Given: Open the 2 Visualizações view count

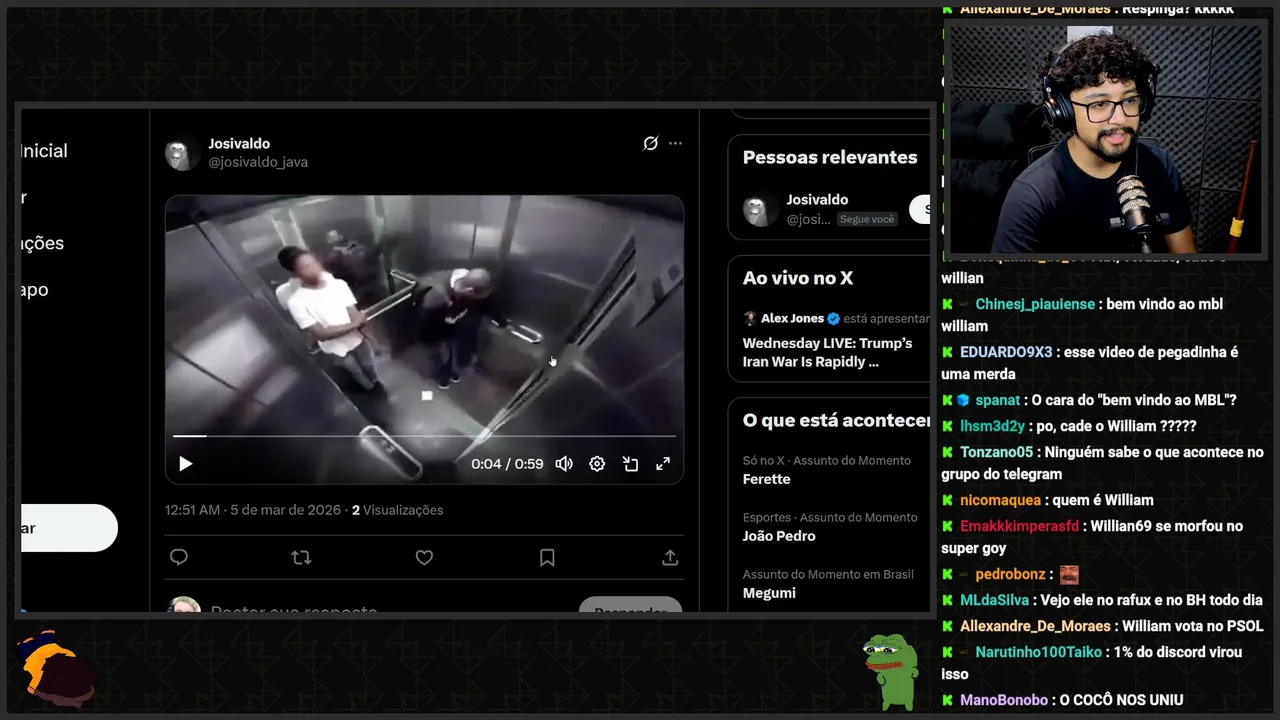Looking at the screenshot, I should pyautogui.click(x=397, y=510).
